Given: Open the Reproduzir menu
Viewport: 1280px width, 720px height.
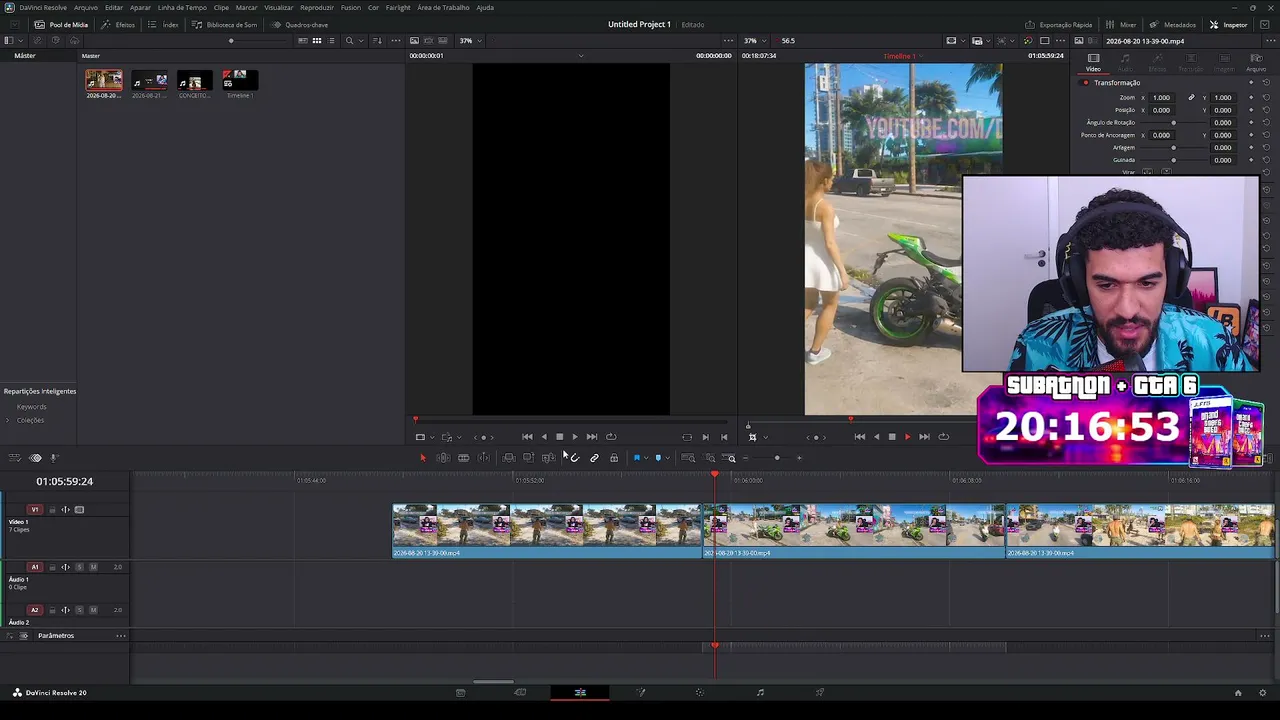Looking at the screenshot, I should point(317,7).
